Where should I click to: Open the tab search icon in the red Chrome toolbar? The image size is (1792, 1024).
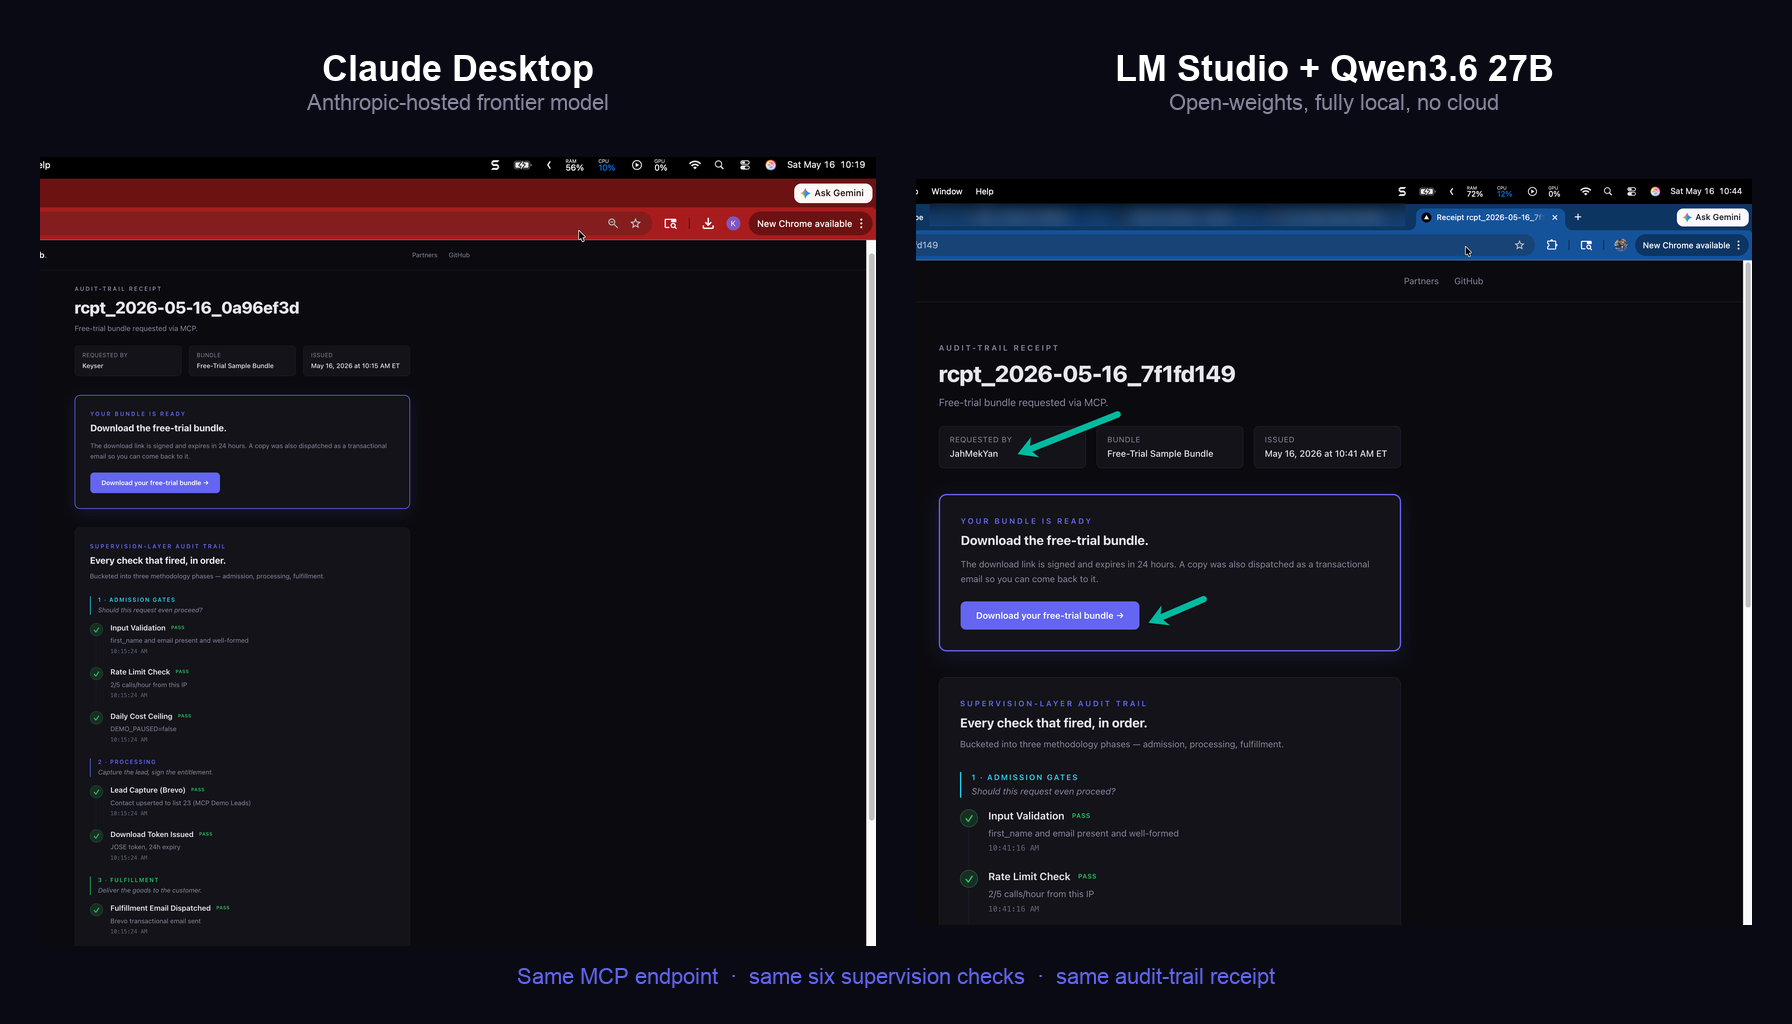pos(670,223)
